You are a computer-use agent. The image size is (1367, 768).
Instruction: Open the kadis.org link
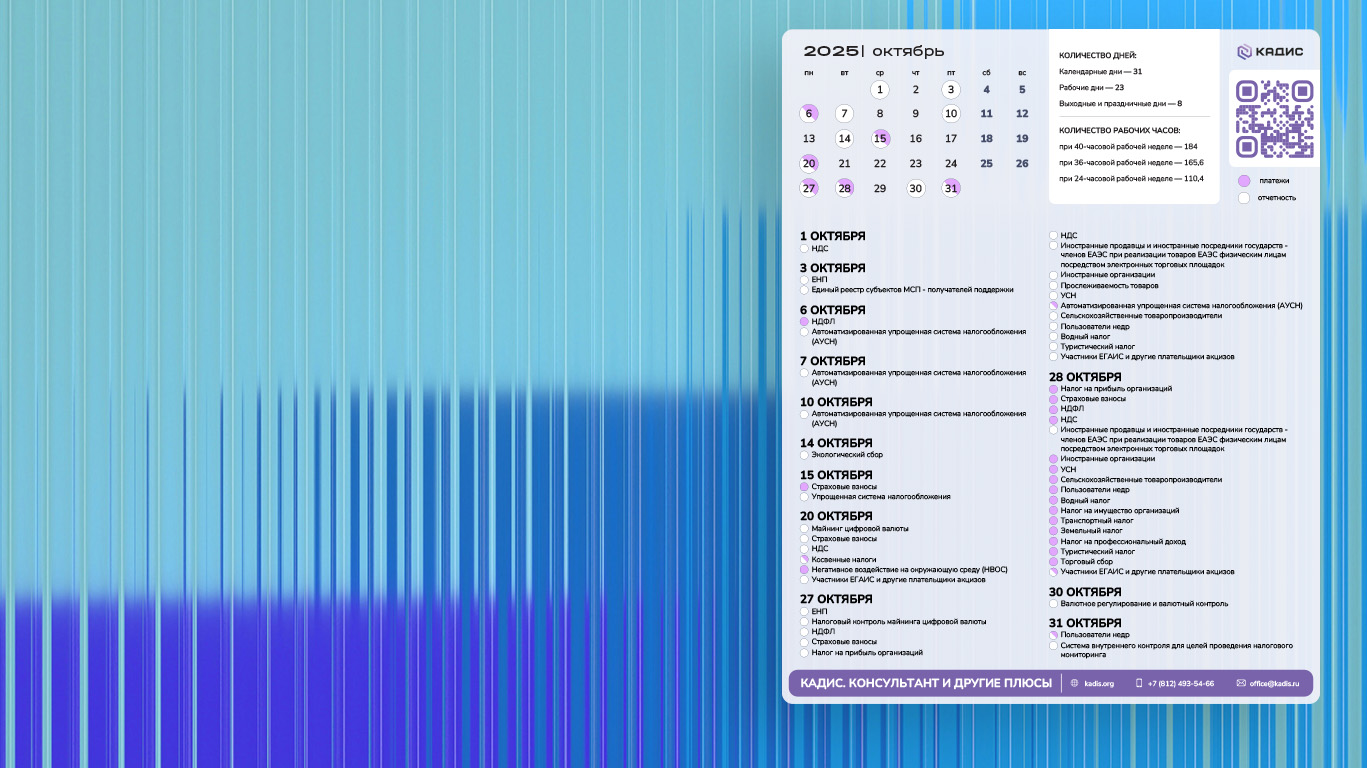tap(1098, 683)
